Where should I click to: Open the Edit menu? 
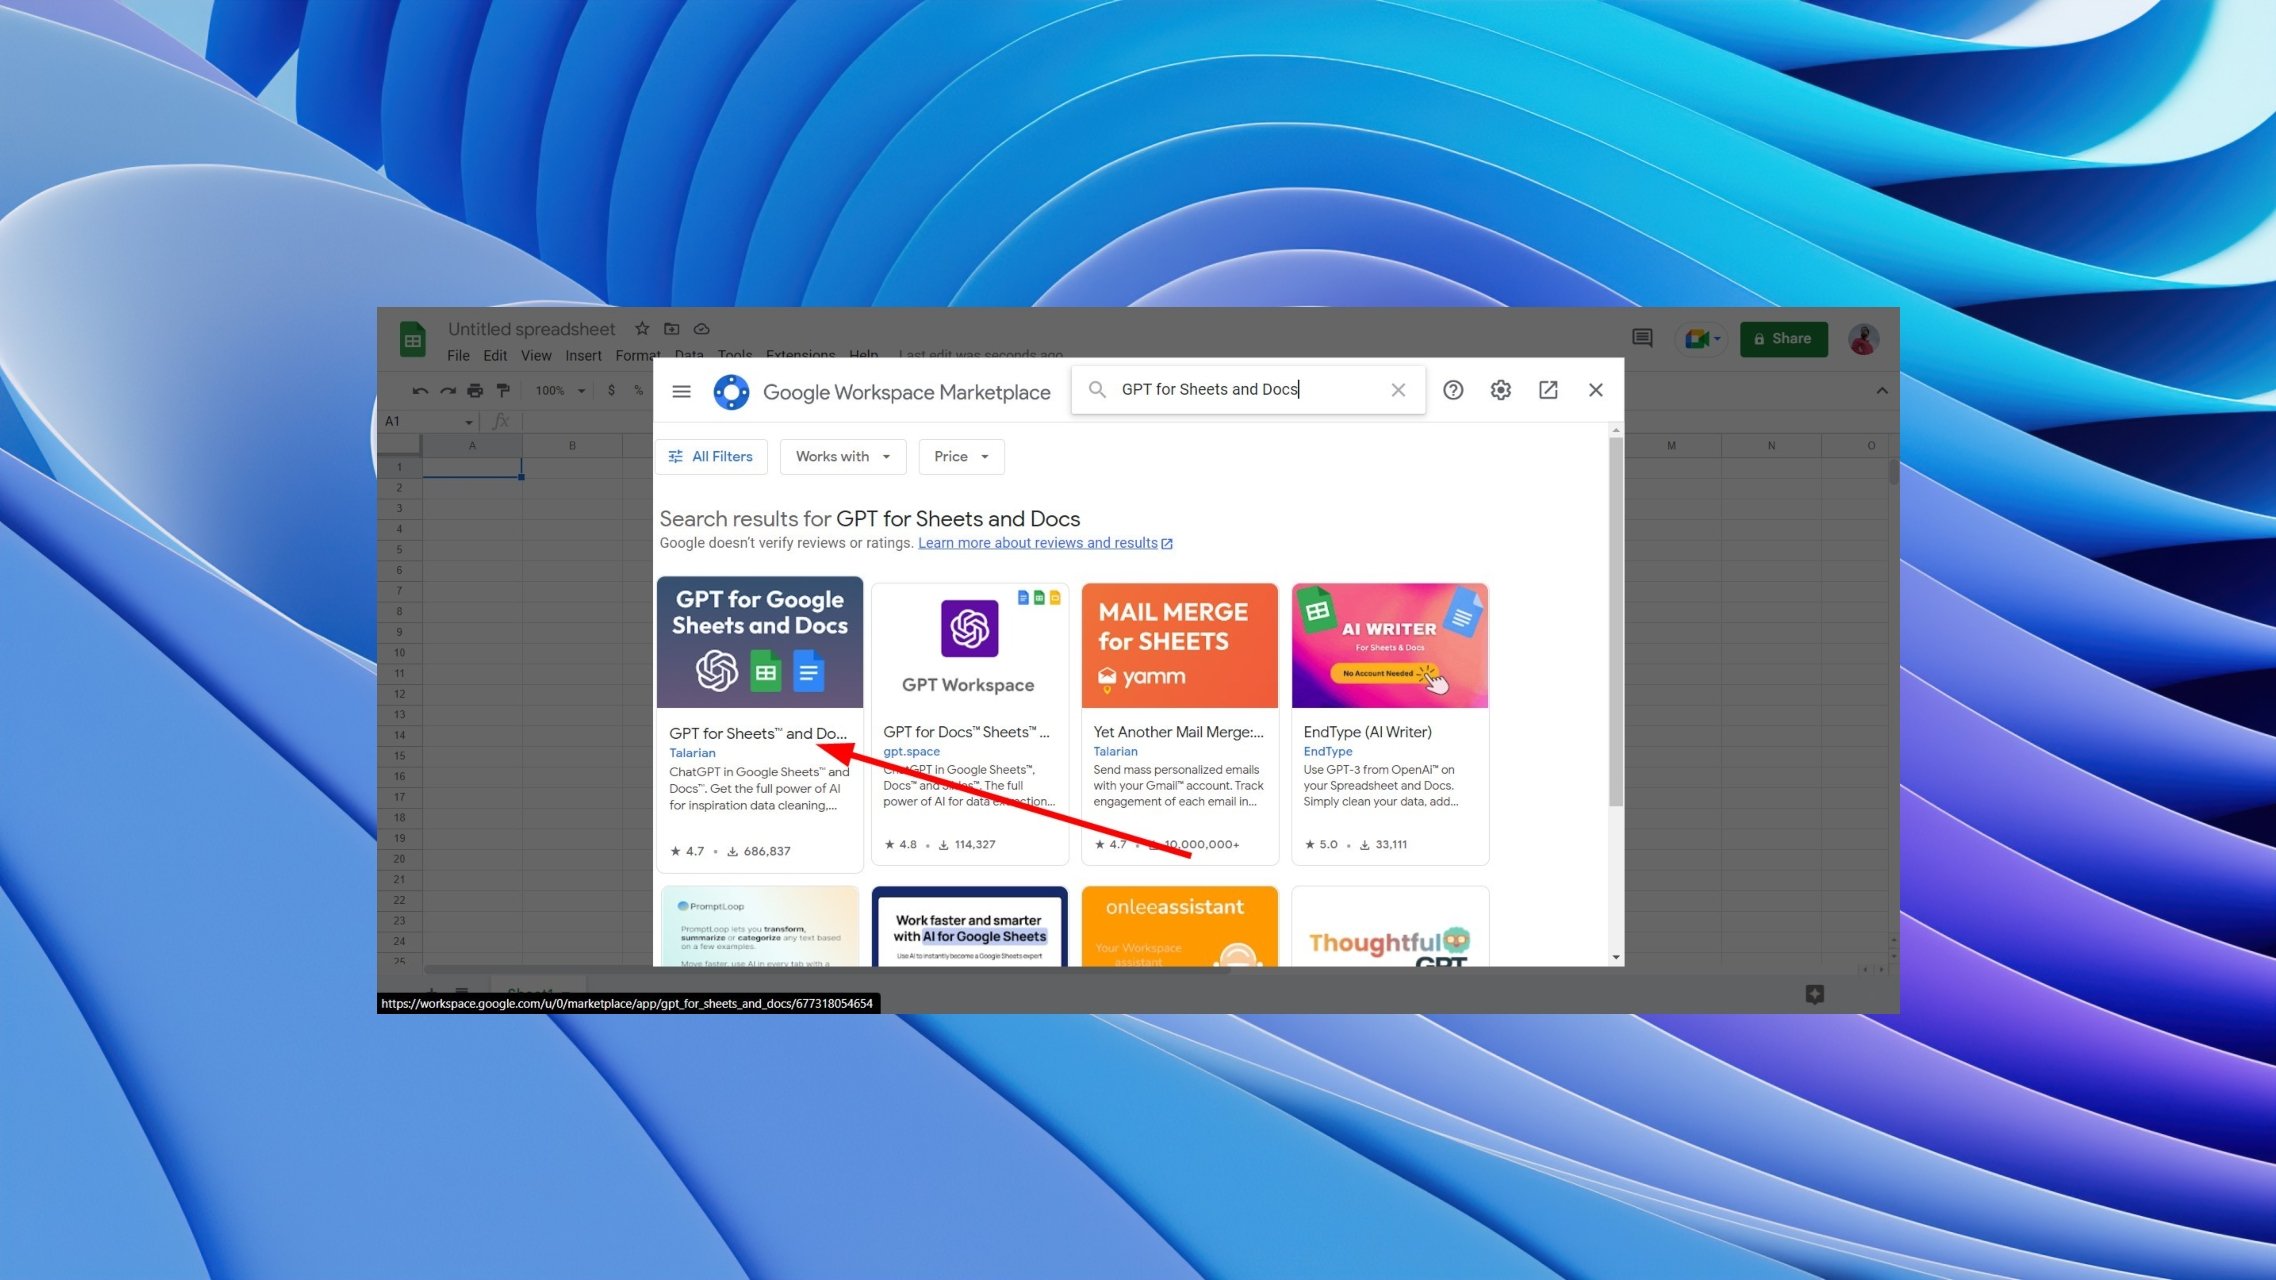coord(495,355)
